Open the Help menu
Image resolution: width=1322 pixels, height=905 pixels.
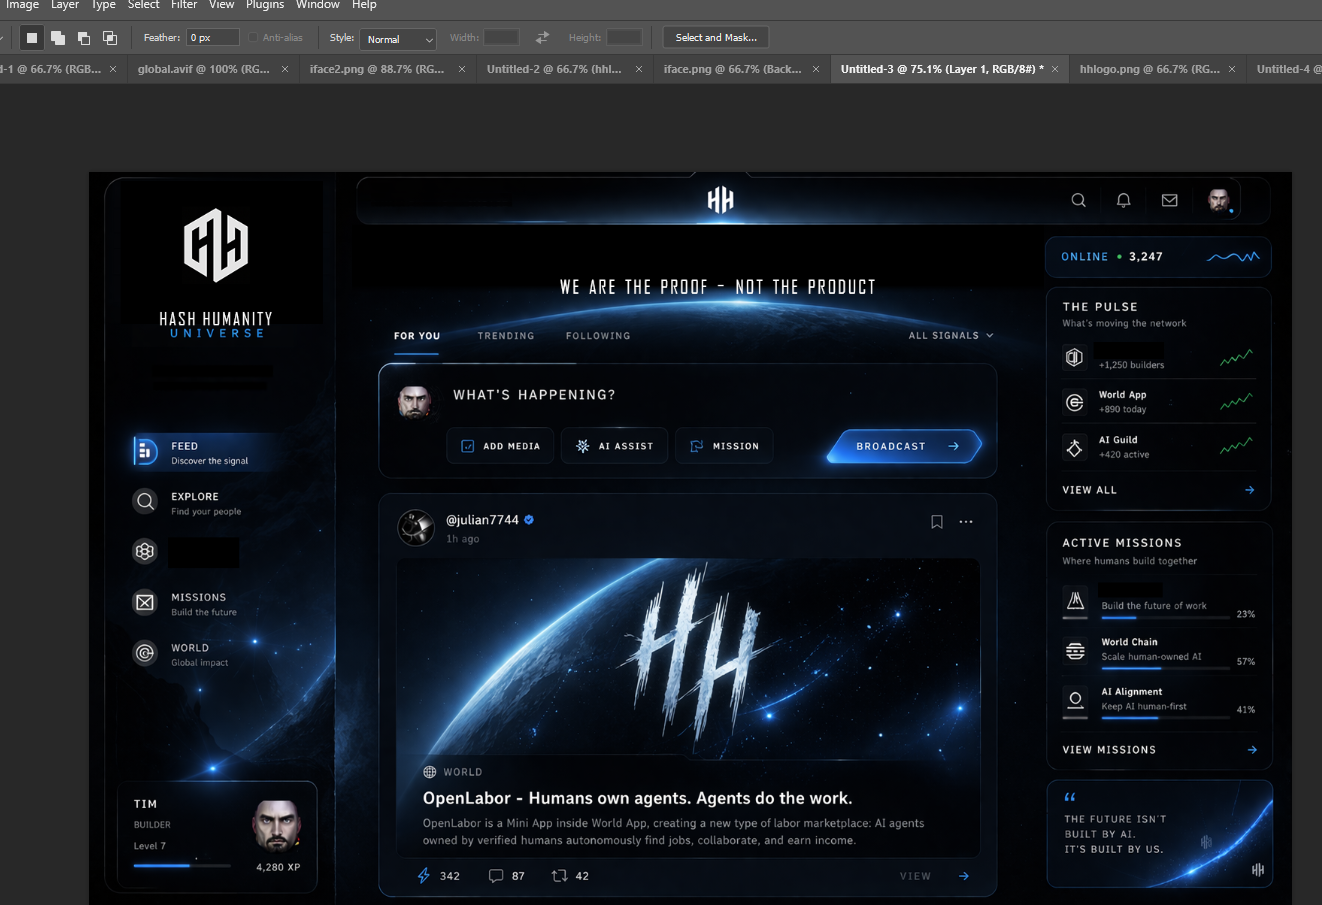364,5
